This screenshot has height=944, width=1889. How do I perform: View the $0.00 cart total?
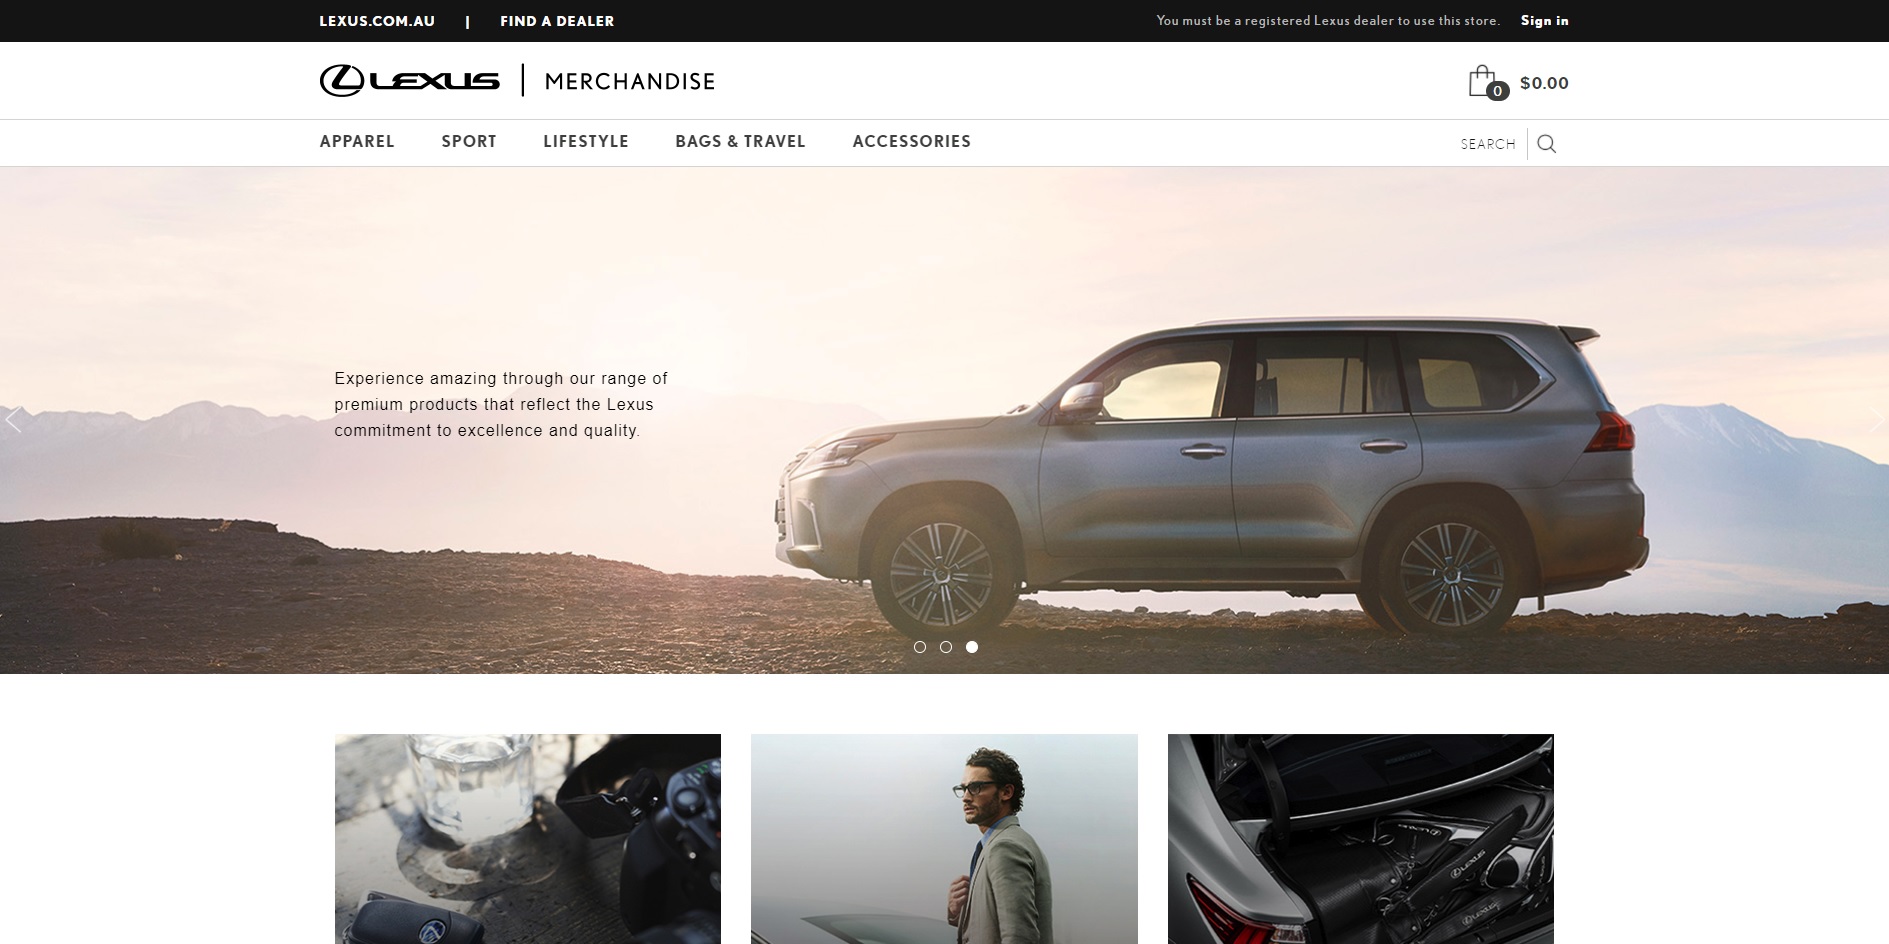pos(1544,83)
